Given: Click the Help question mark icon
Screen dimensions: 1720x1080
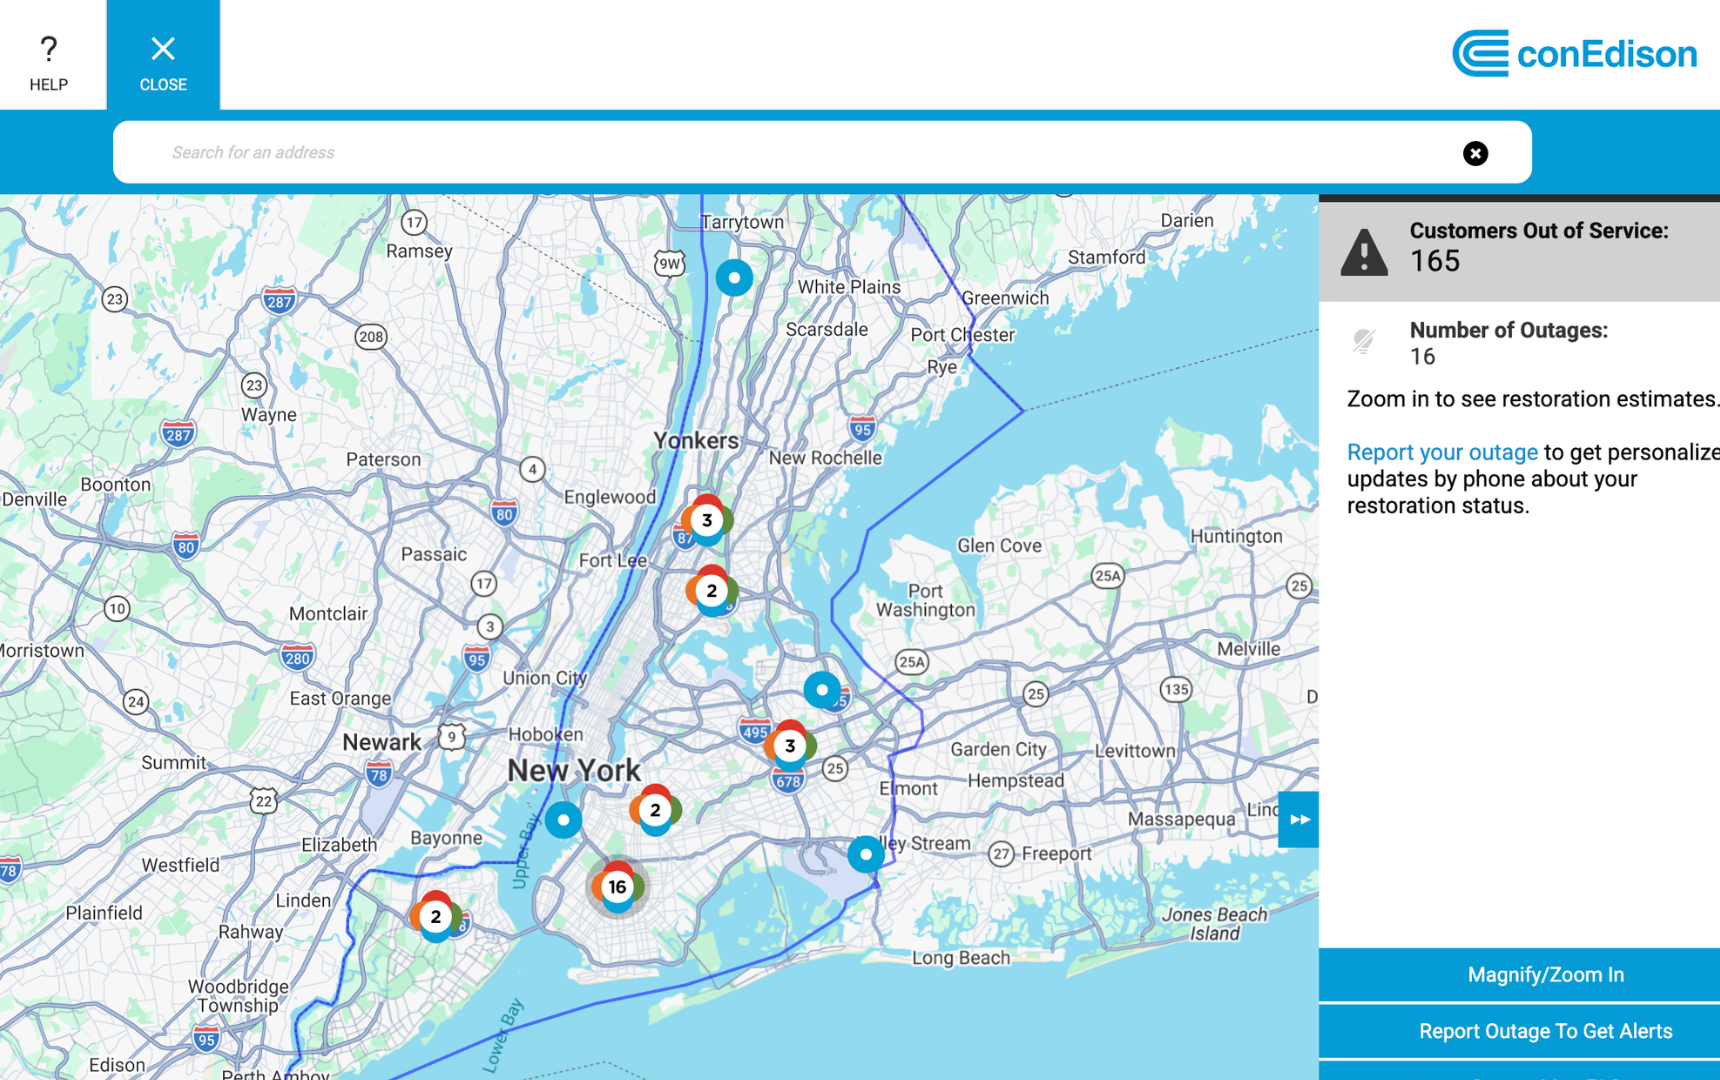Looking at the screenshot, I should click(x=48, y=50).
